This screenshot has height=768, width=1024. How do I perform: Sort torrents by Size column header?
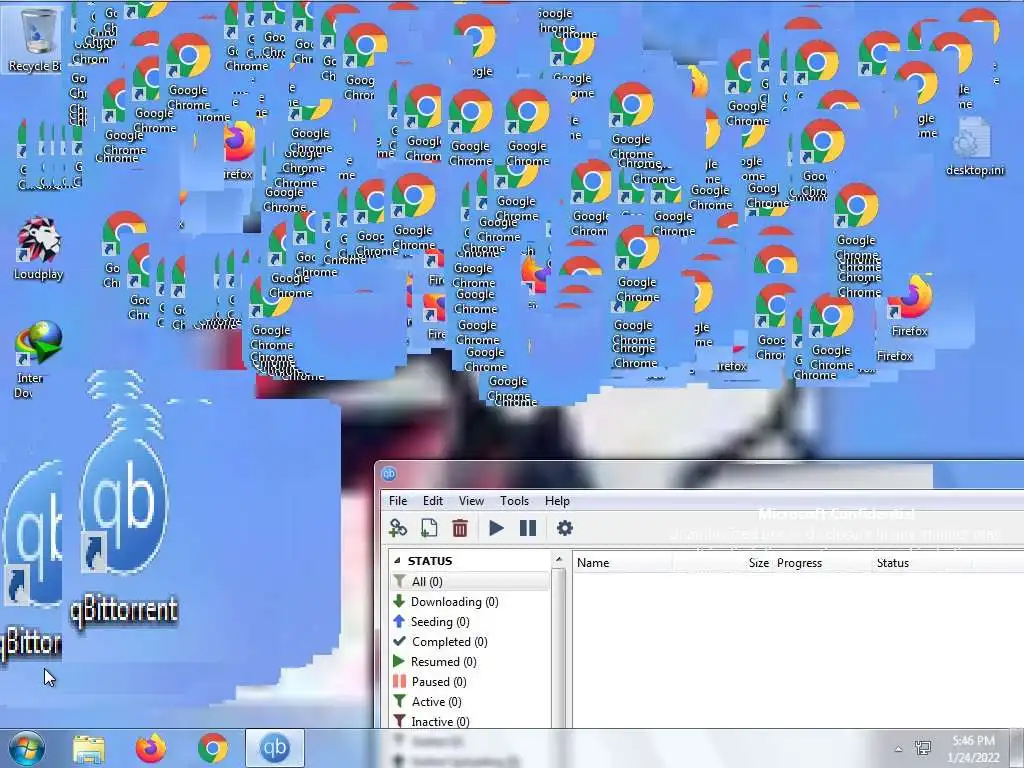722,562
